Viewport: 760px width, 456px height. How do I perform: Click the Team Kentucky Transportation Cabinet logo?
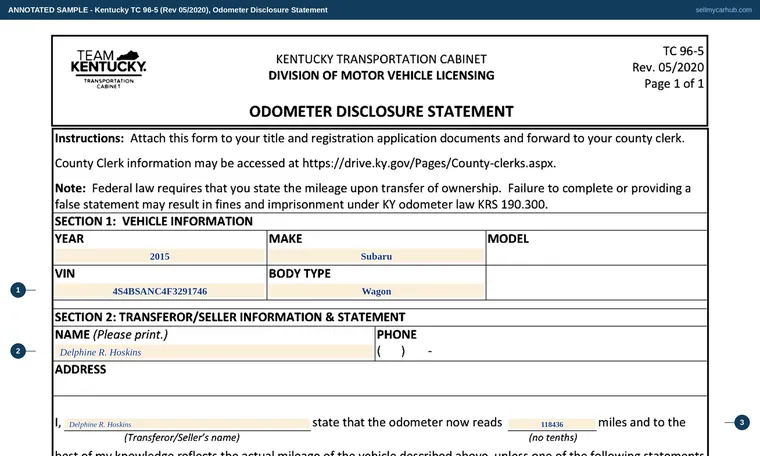109,69
